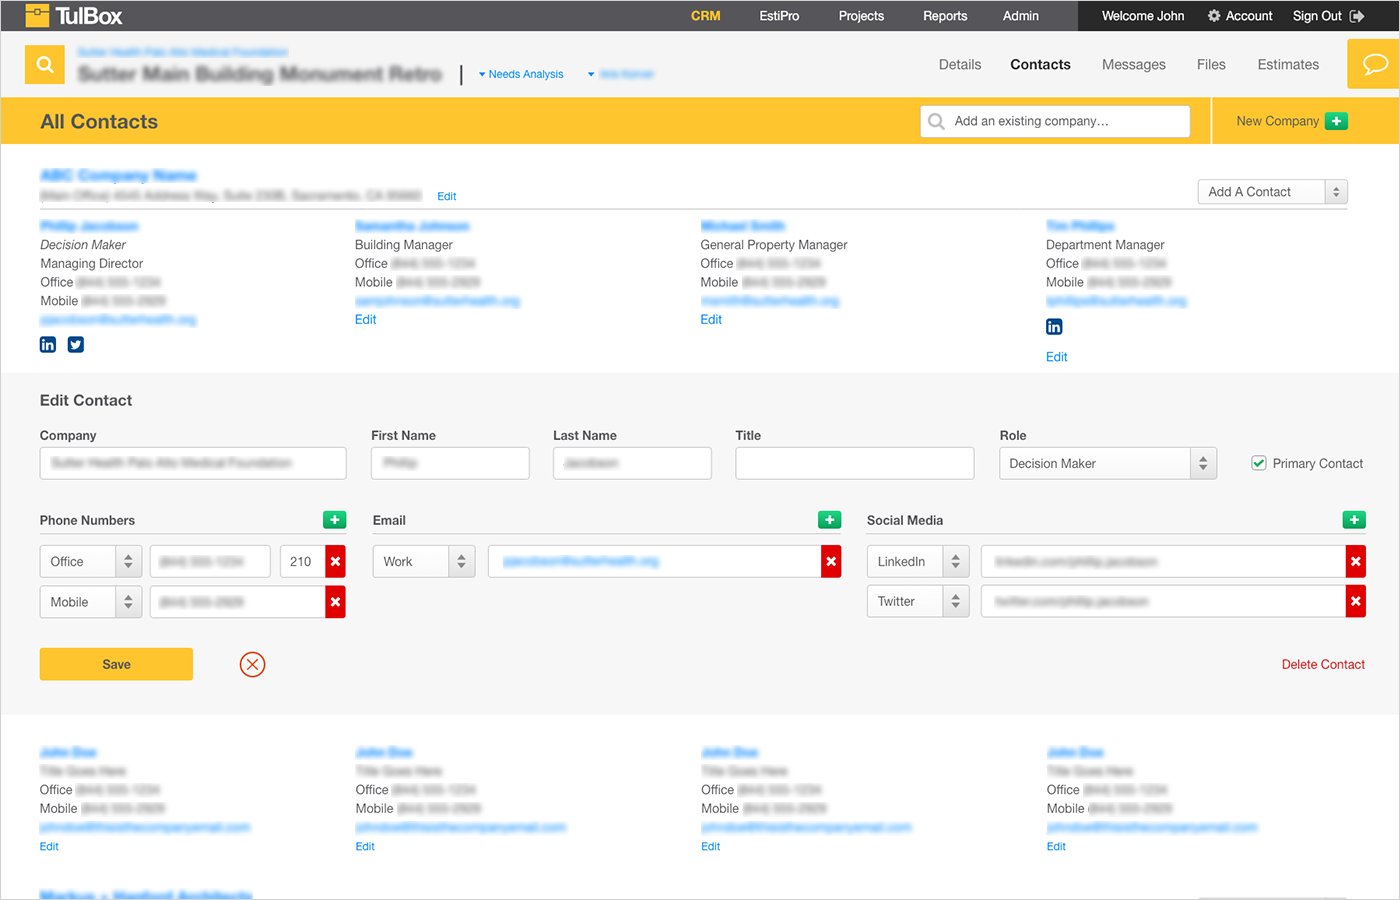This screenshot has height=900, width=1400.
Task: Add a new email row
Action: [830, 520]
